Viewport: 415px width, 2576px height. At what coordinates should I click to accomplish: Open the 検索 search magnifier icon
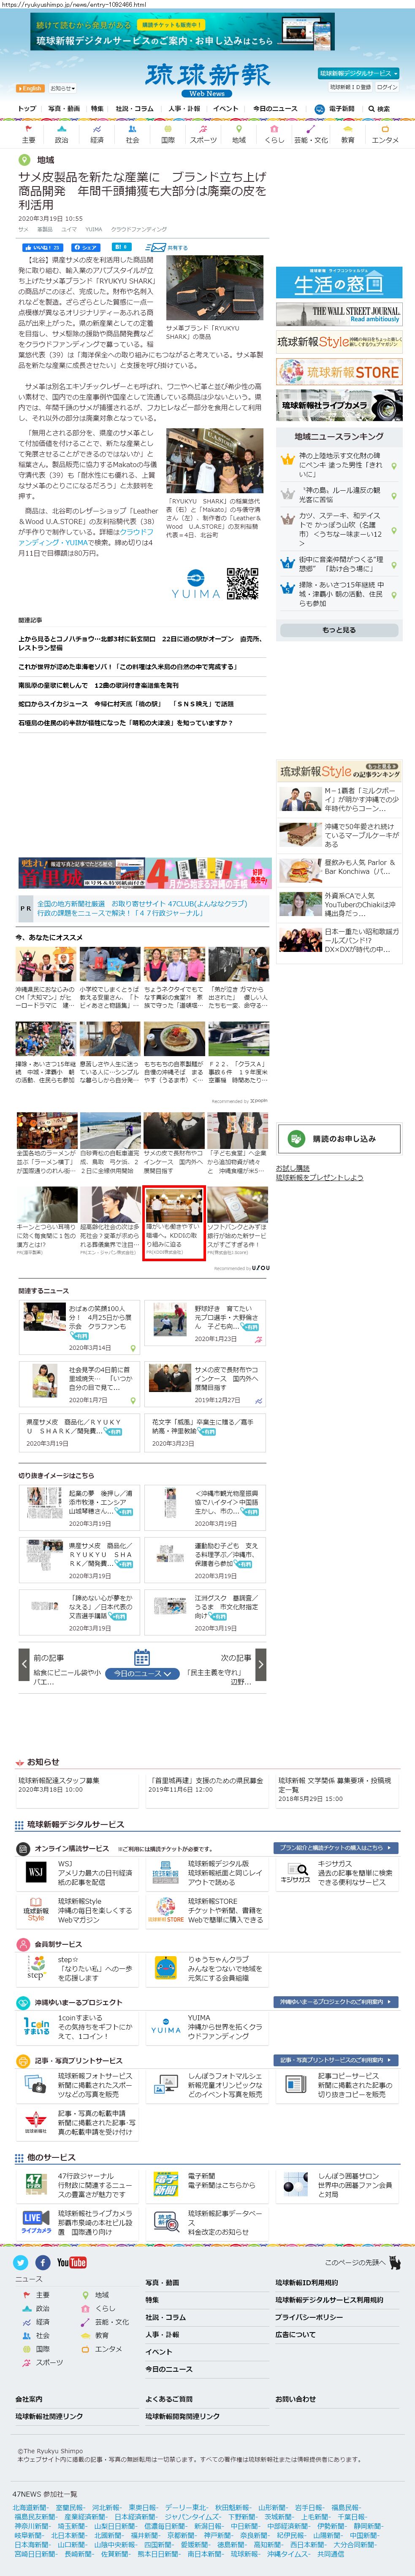tap(378, 108)
